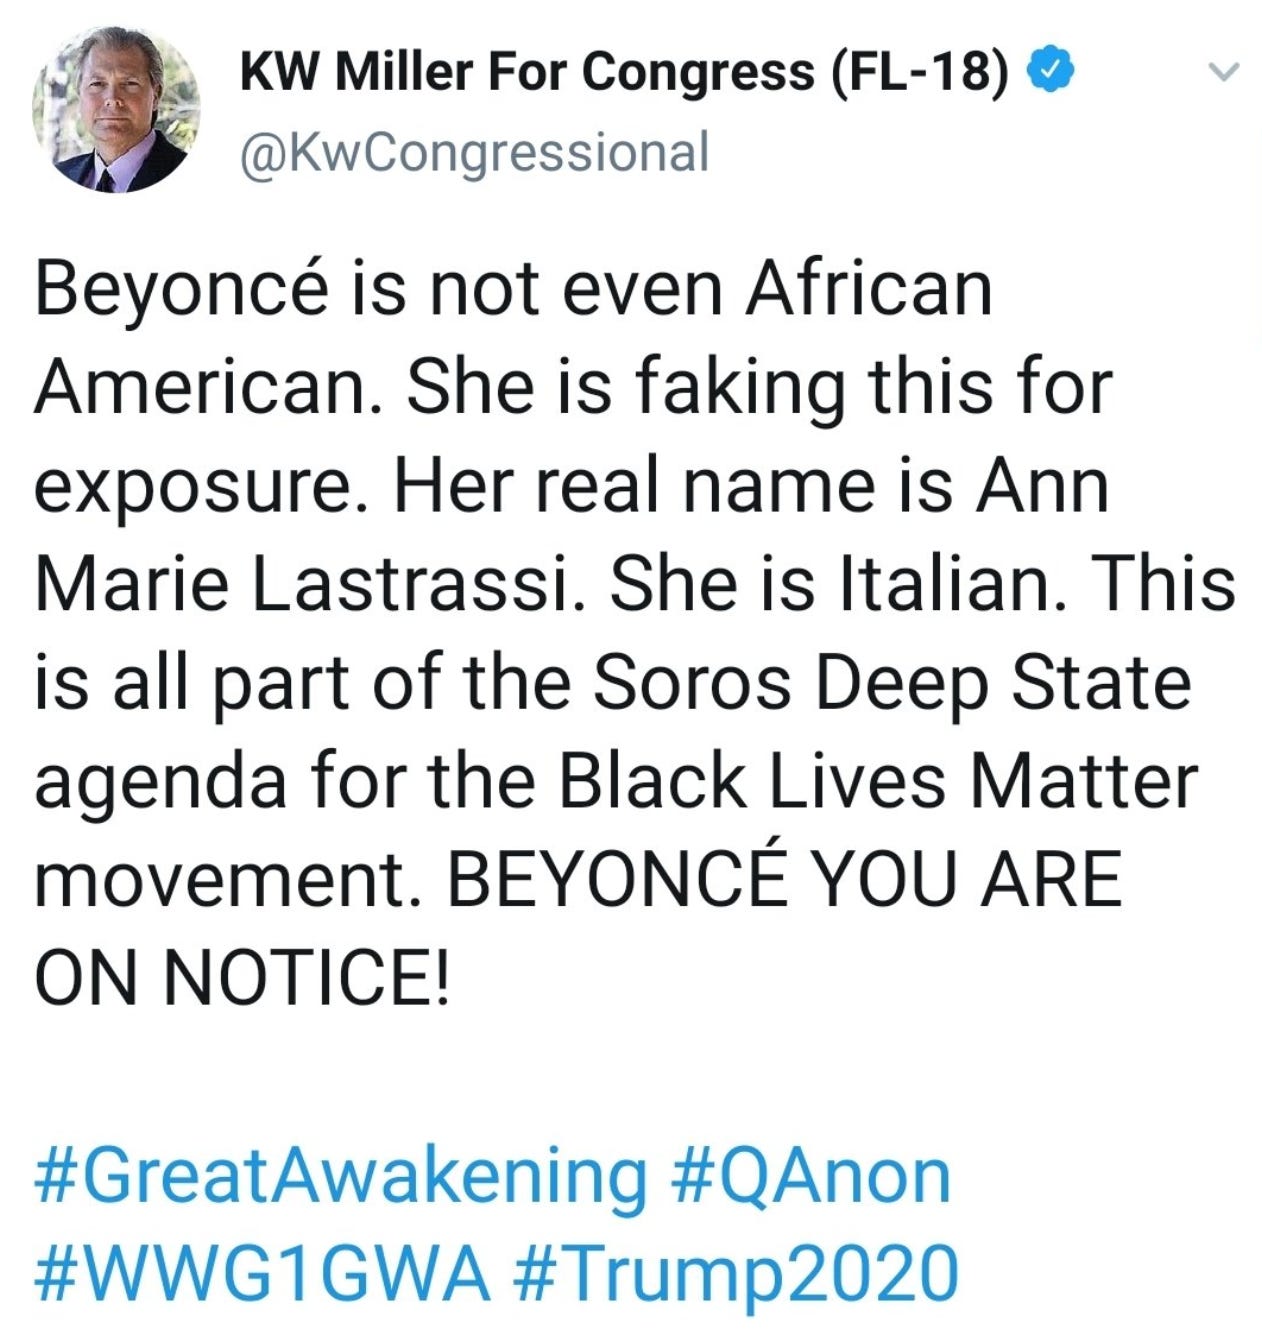Click the blue verified badge icon
This screenshot has width=1262, height=1338.
point(1051,71)
